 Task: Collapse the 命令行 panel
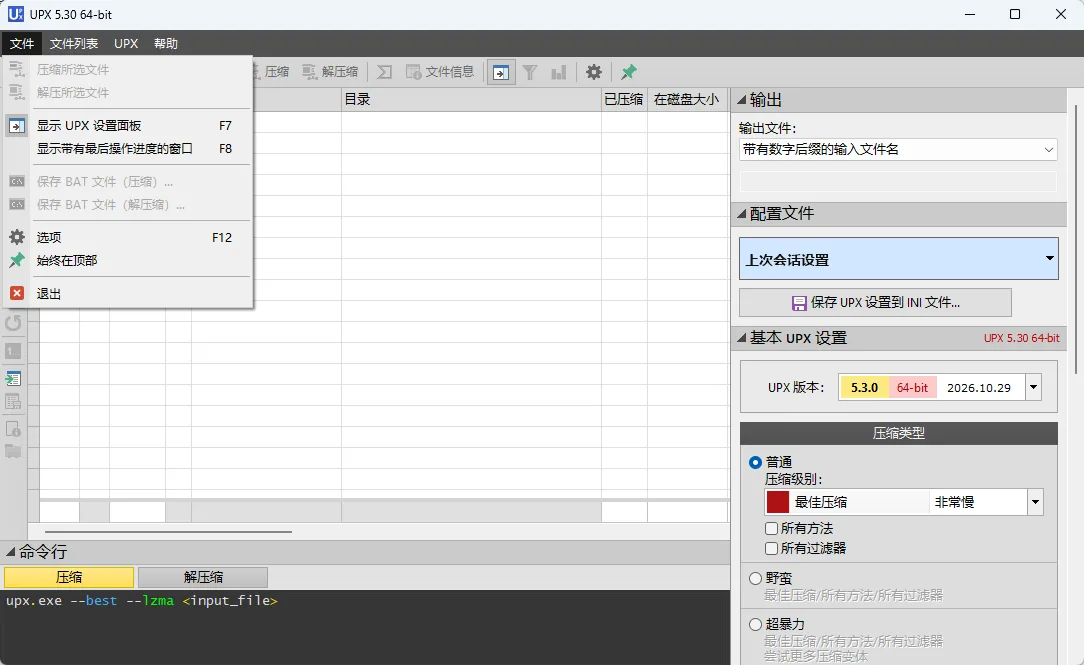click(x=10, y=552)
